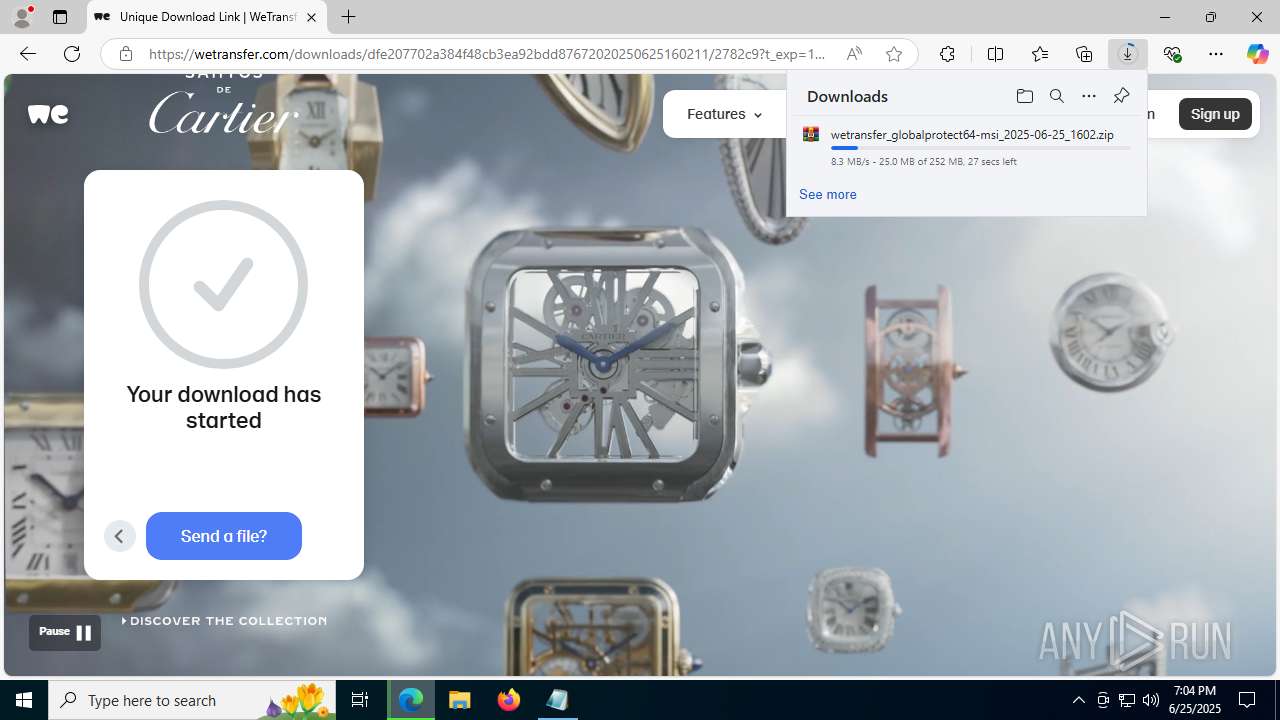The width and height of the screenshot is (1280, 720).
Task: Open Tab actions menu icon
Action: (x=60, y=17)
